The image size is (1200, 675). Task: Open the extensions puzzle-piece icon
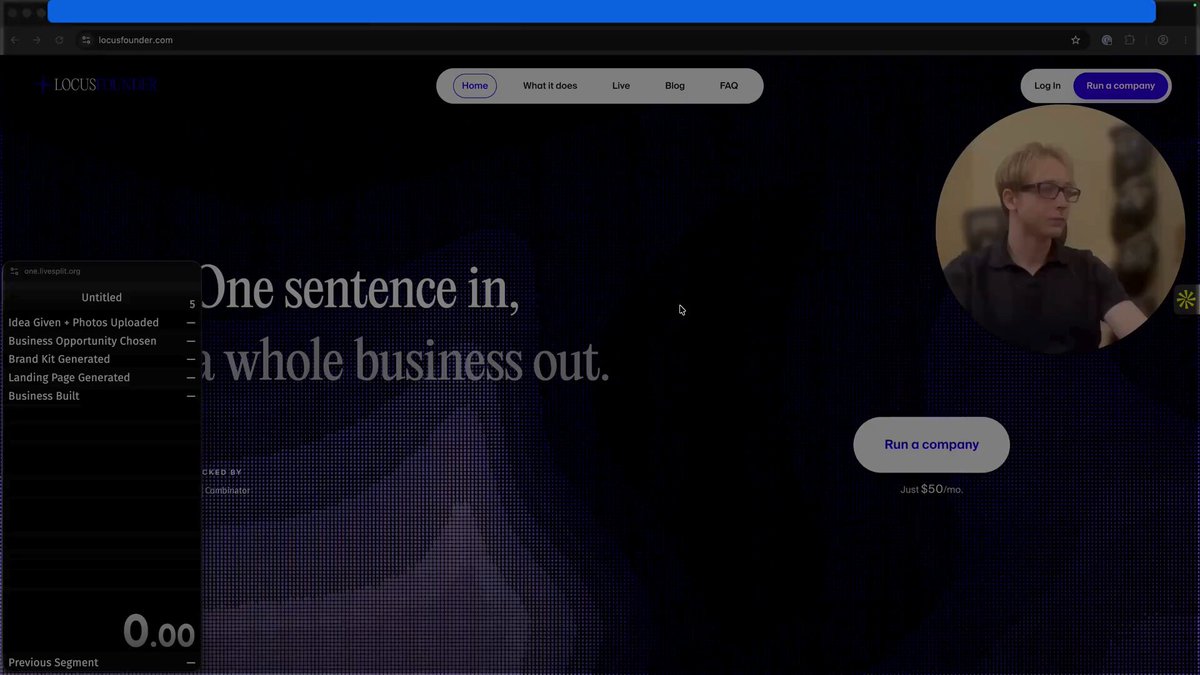(1130, 40)
